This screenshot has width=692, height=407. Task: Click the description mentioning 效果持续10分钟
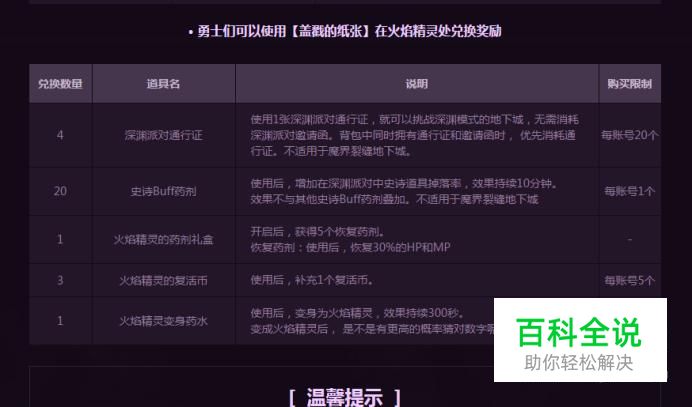pyautogui.click(x=404, y=192)
